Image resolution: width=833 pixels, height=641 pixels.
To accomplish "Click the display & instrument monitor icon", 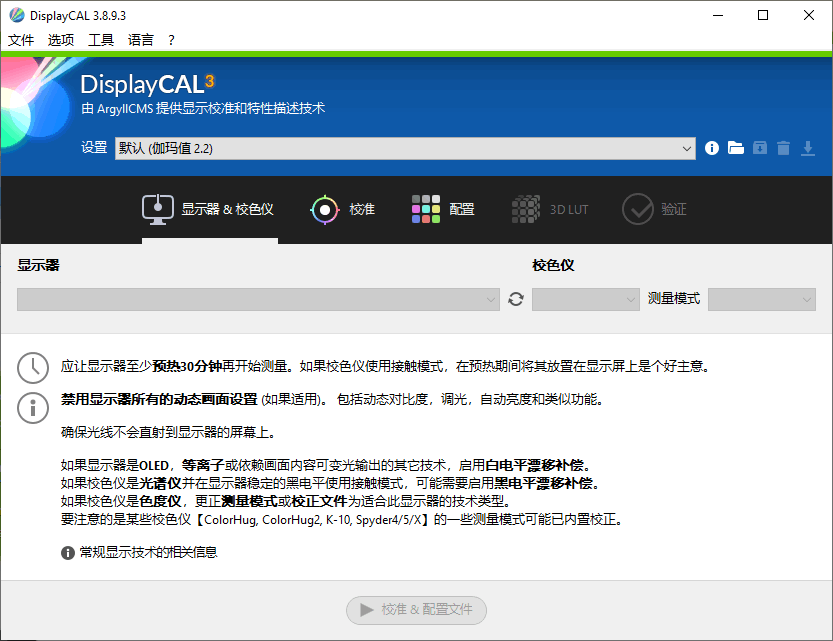I will tap(158, 209).
